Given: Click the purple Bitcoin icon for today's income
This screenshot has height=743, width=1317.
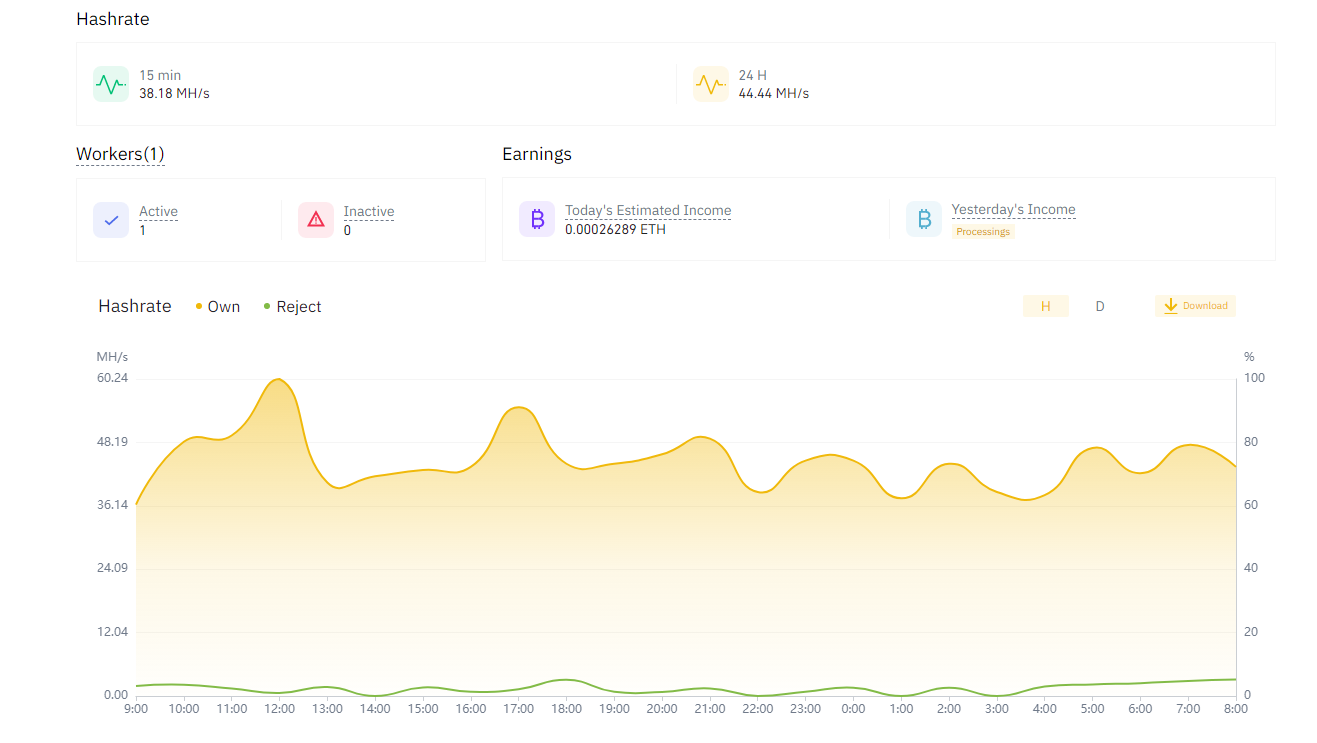Looking at the screenshot, I should (x=537, y=219).
